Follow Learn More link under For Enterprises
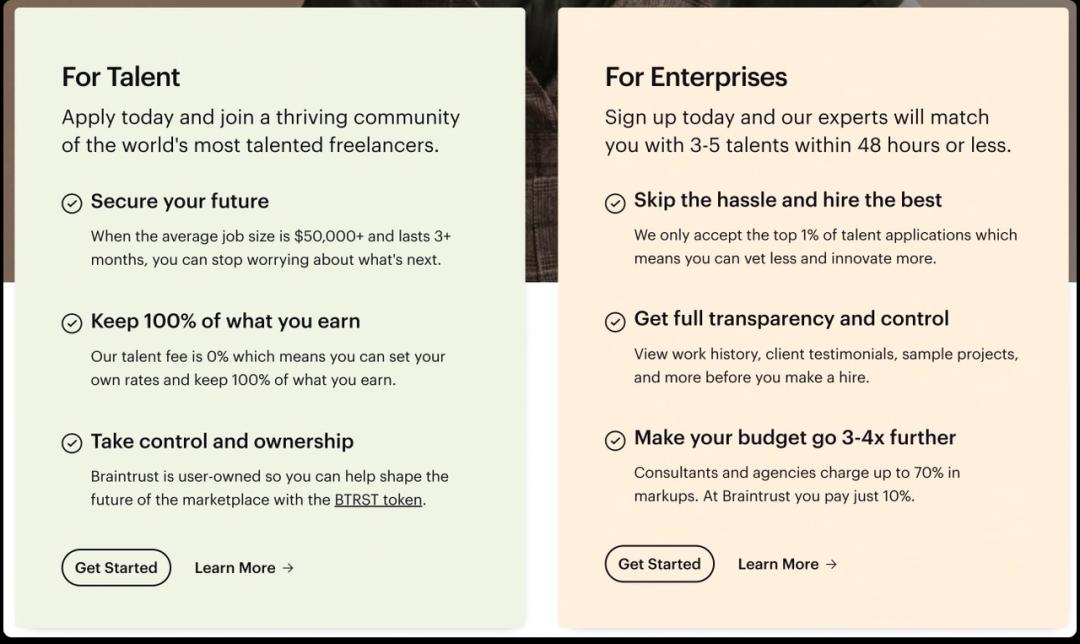This screenshot has height=644, width=1080. pos(778,564)
